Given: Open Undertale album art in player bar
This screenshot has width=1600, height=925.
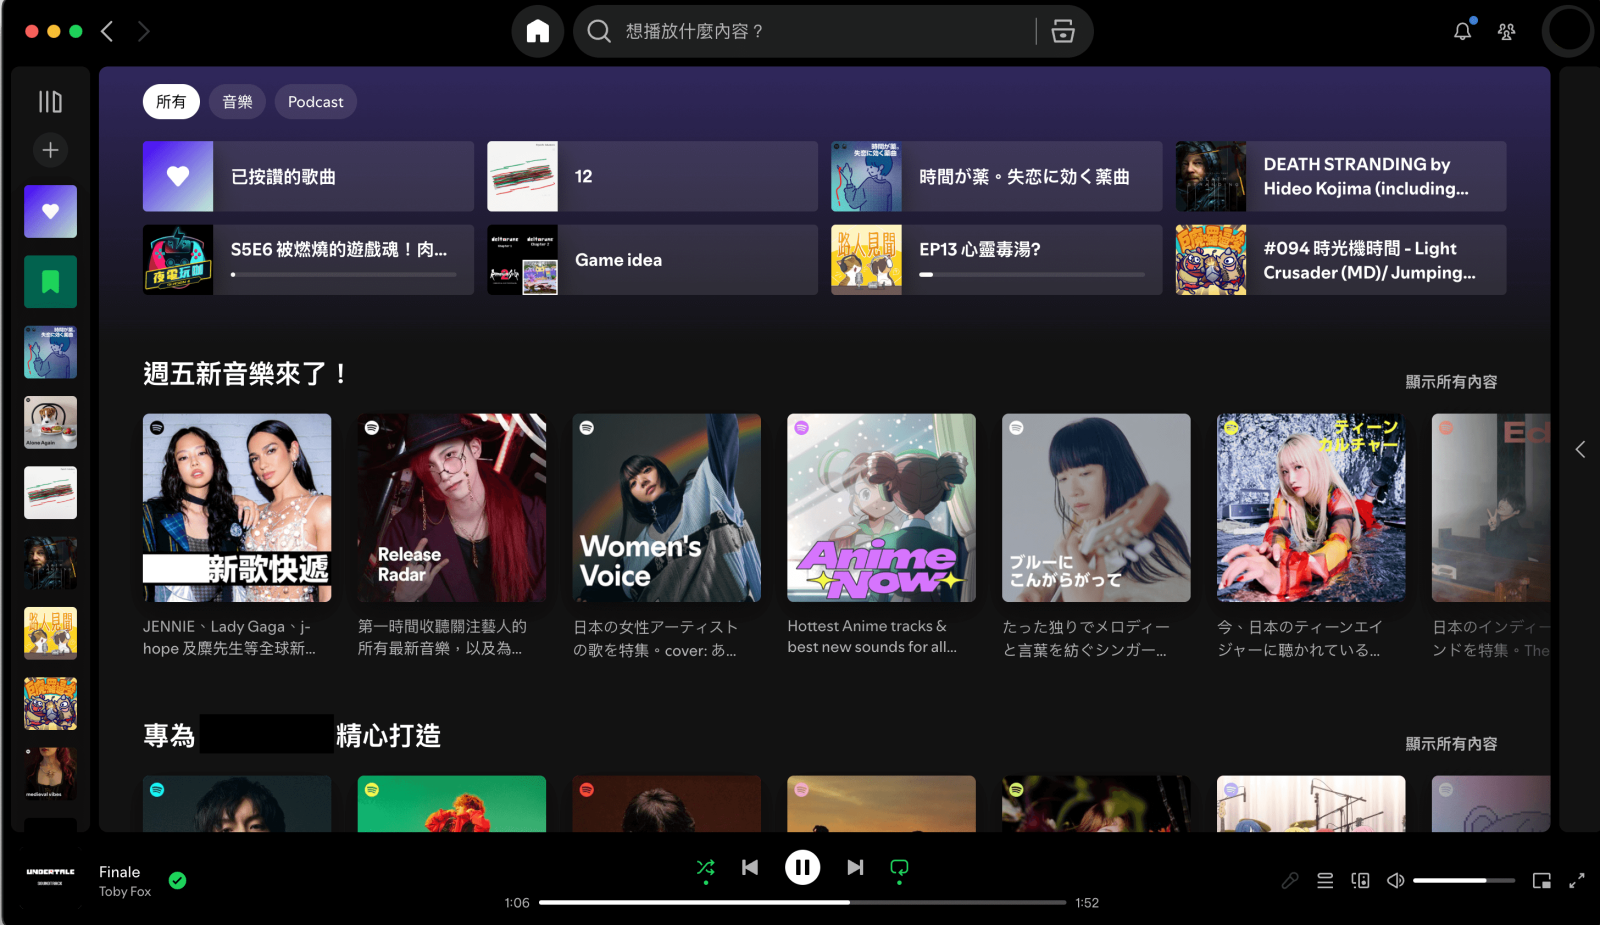Looking at the screenshot, I should (x=50, y=878).
